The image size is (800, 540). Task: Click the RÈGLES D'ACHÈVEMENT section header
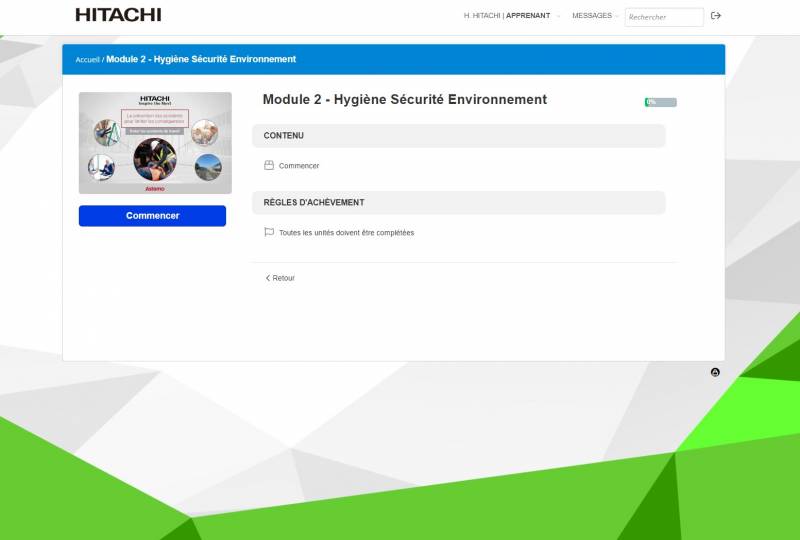click(458, 203)
